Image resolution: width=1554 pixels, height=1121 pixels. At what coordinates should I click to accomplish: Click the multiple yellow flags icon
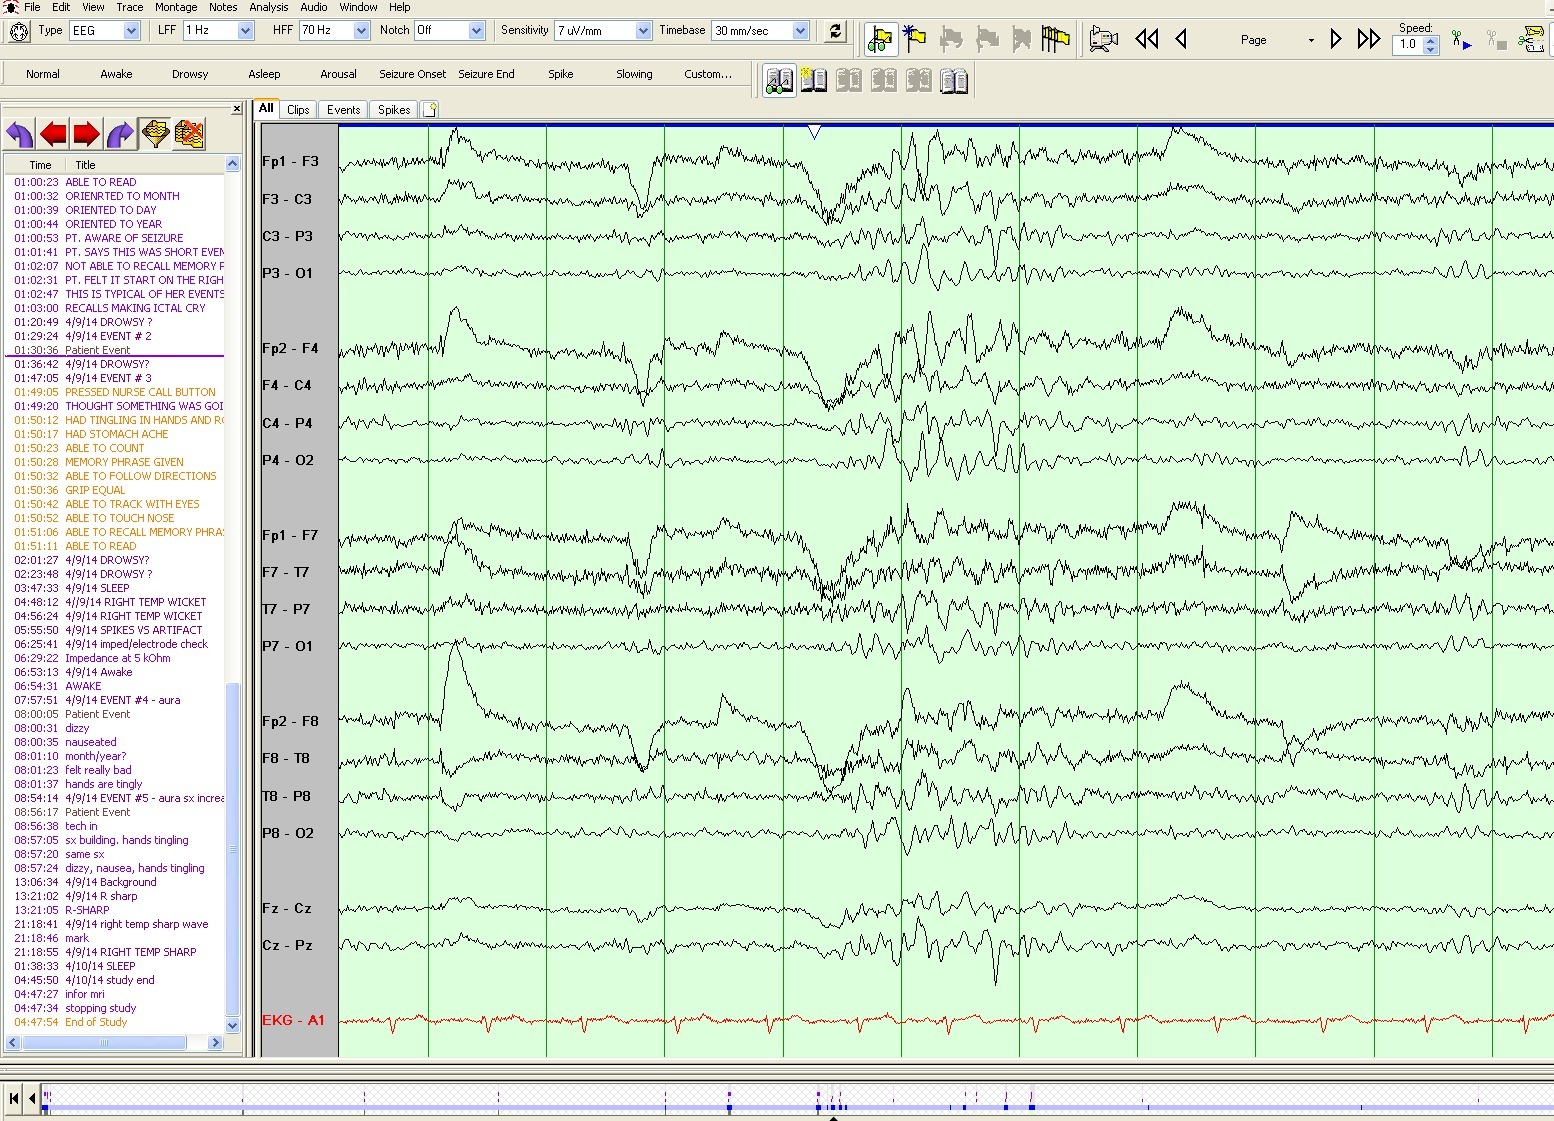point(1055,40)
